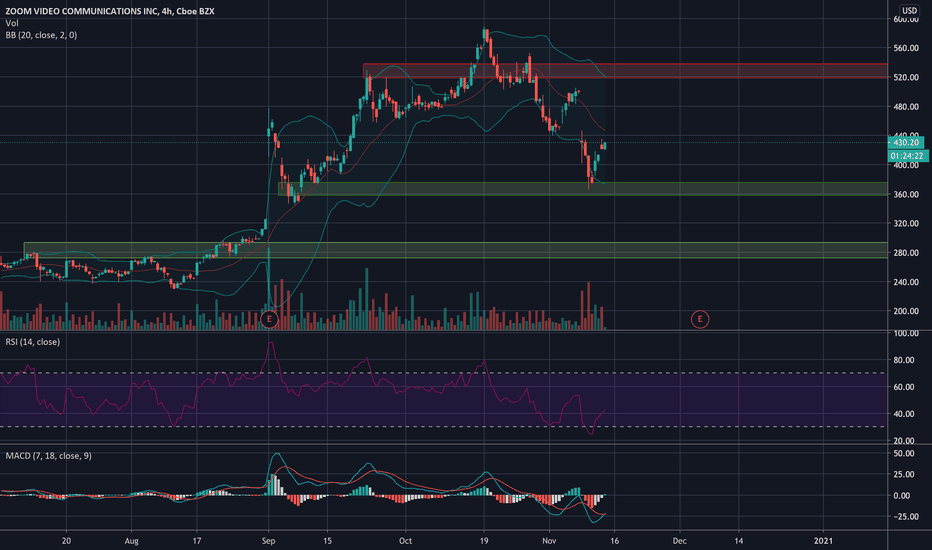Click the upcoming earnings marker near December
This screenshot has height=550, width=932.
700,319
